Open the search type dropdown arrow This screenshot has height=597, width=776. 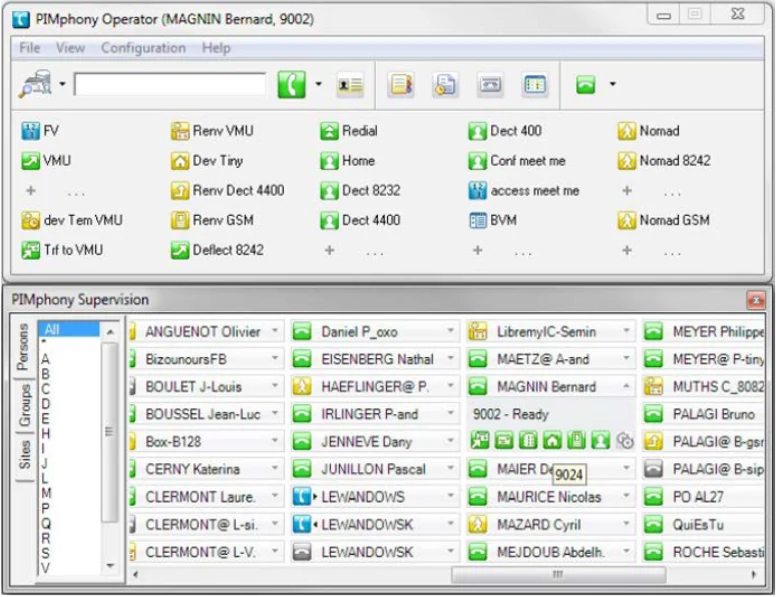click(x=62, y=84)
